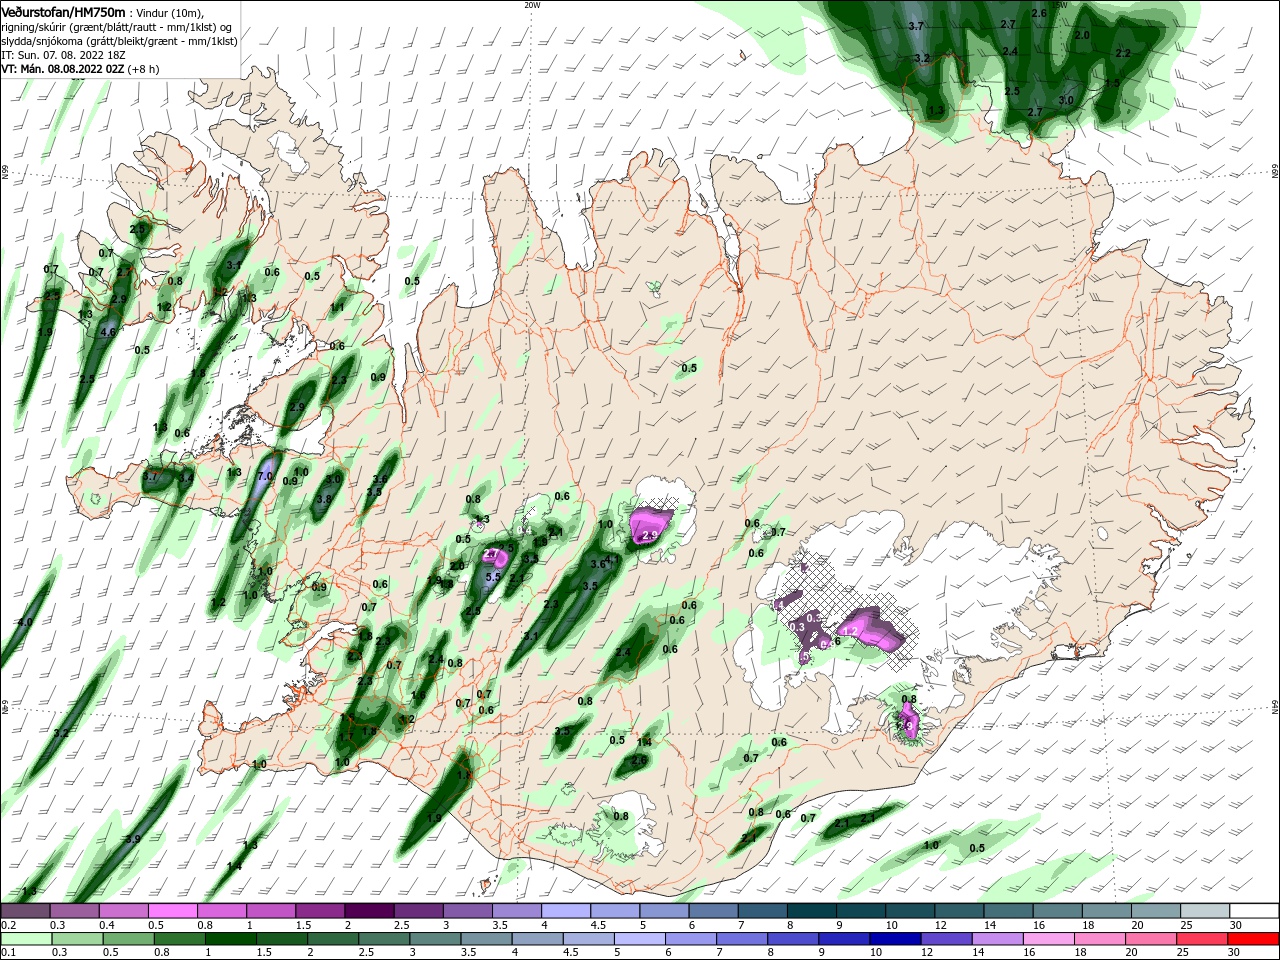
Task: Click the Veðurstofan/HM750m map title
Action: pos(63,11)
